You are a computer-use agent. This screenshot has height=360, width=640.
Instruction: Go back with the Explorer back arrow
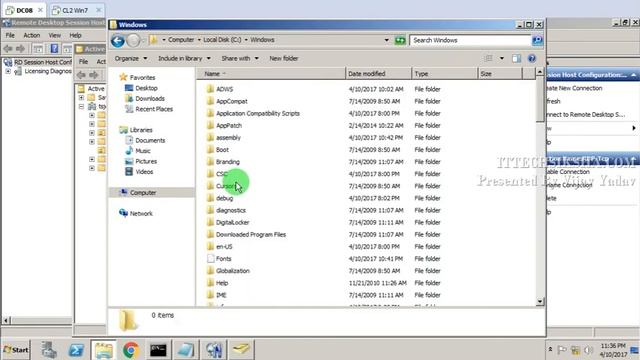point(118,40)
